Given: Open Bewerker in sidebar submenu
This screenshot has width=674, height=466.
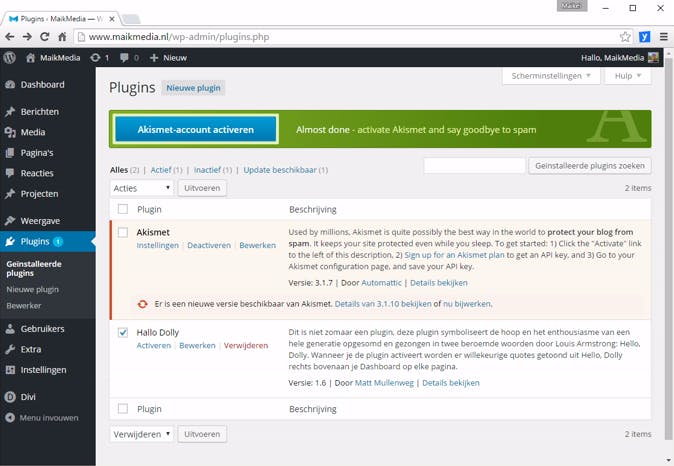Looking at the screenshot, I should click(x=24, y=306).
